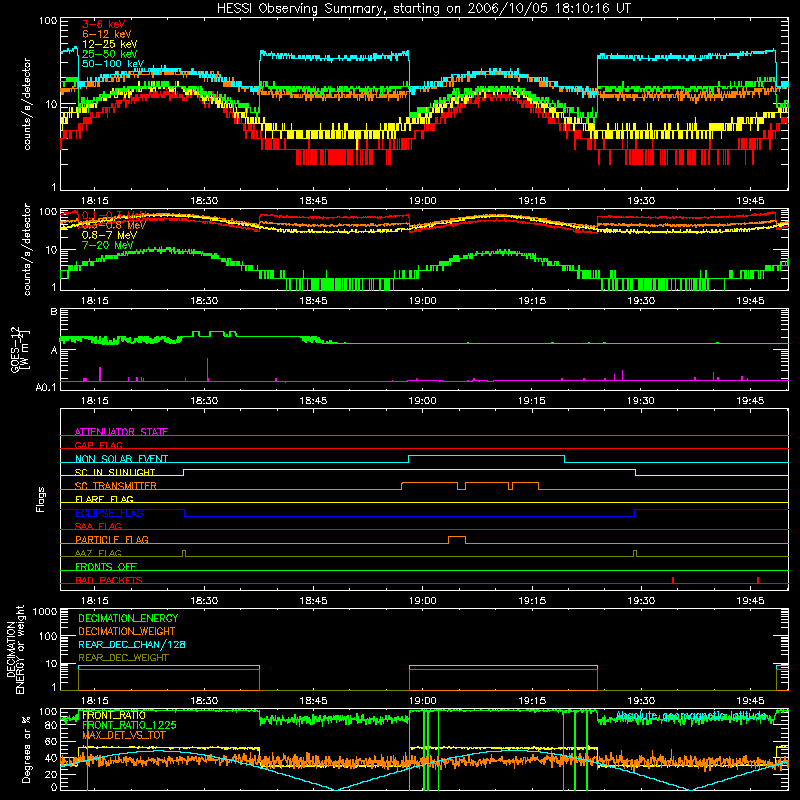Screen dimensions: 800x800
Task: Click the ATTENUATOR_STATE flag label
Action: point(121,432)
